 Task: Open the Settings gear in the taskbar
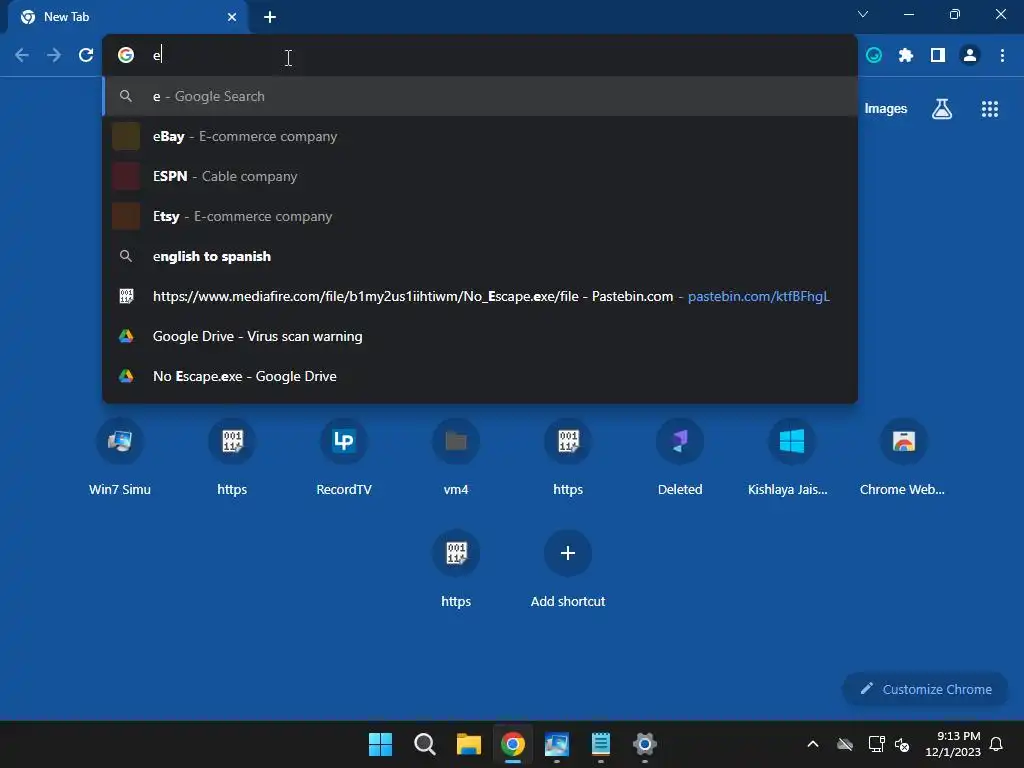(x=645, y=744)
